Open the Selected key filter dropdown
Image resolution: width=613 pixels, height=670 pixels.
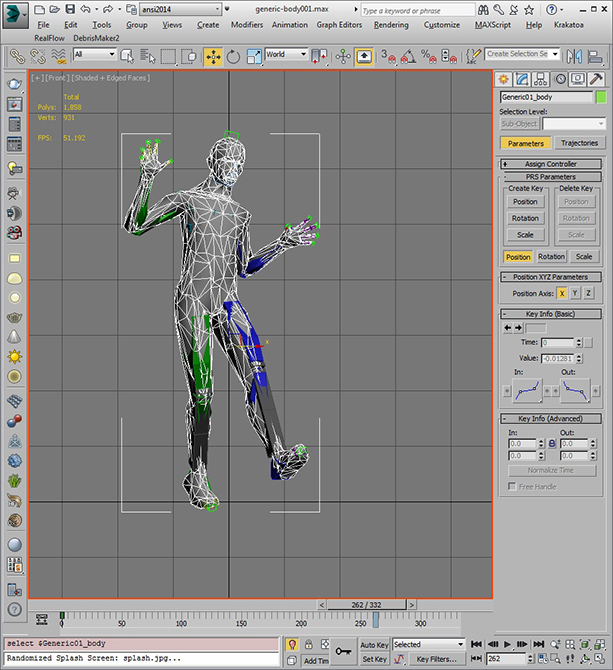(428, 645)
